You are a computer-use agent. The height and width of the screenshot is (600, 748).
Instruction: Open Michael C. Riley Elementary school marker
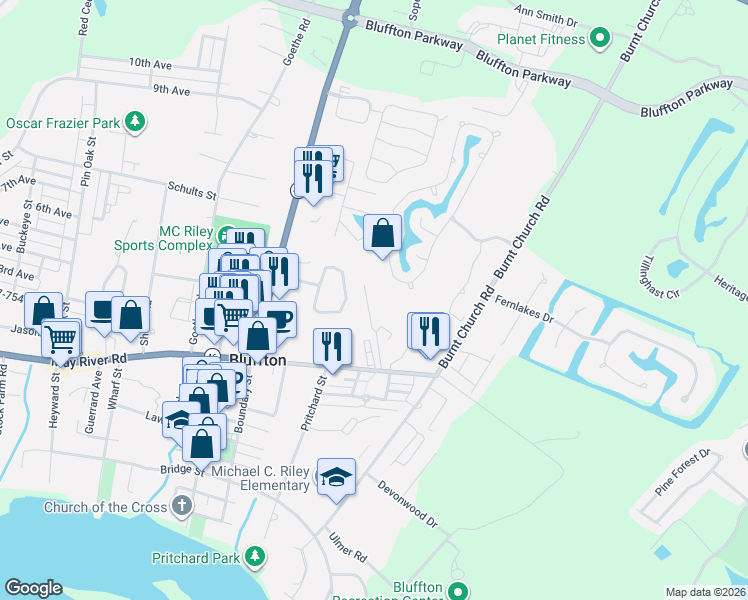coord(336,478)
